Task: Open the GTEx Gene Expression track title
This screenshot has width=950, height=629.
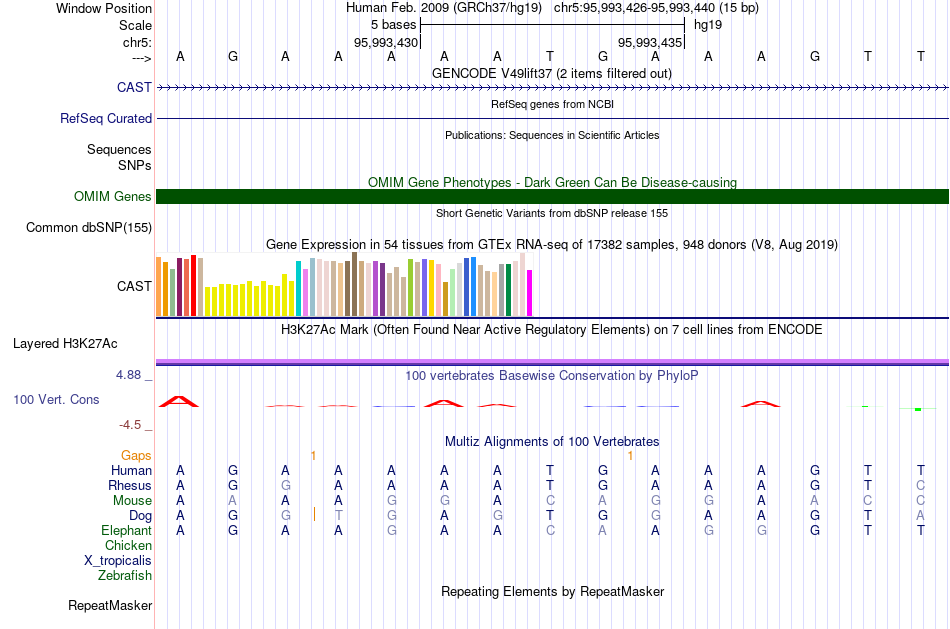Action: 552,244
